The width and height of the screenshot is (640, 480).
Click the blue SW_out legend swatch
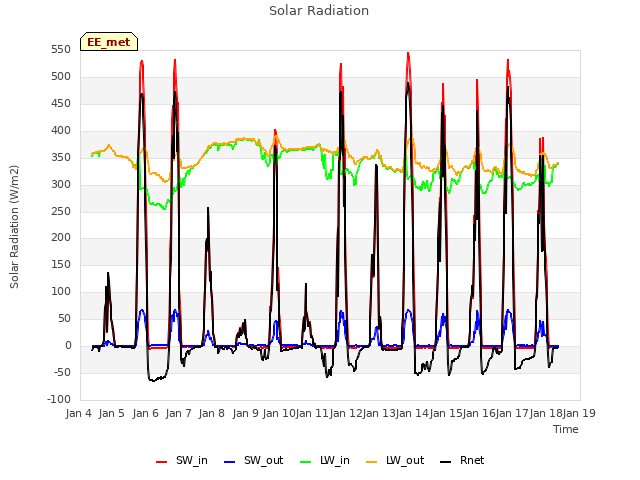(230, 462)
